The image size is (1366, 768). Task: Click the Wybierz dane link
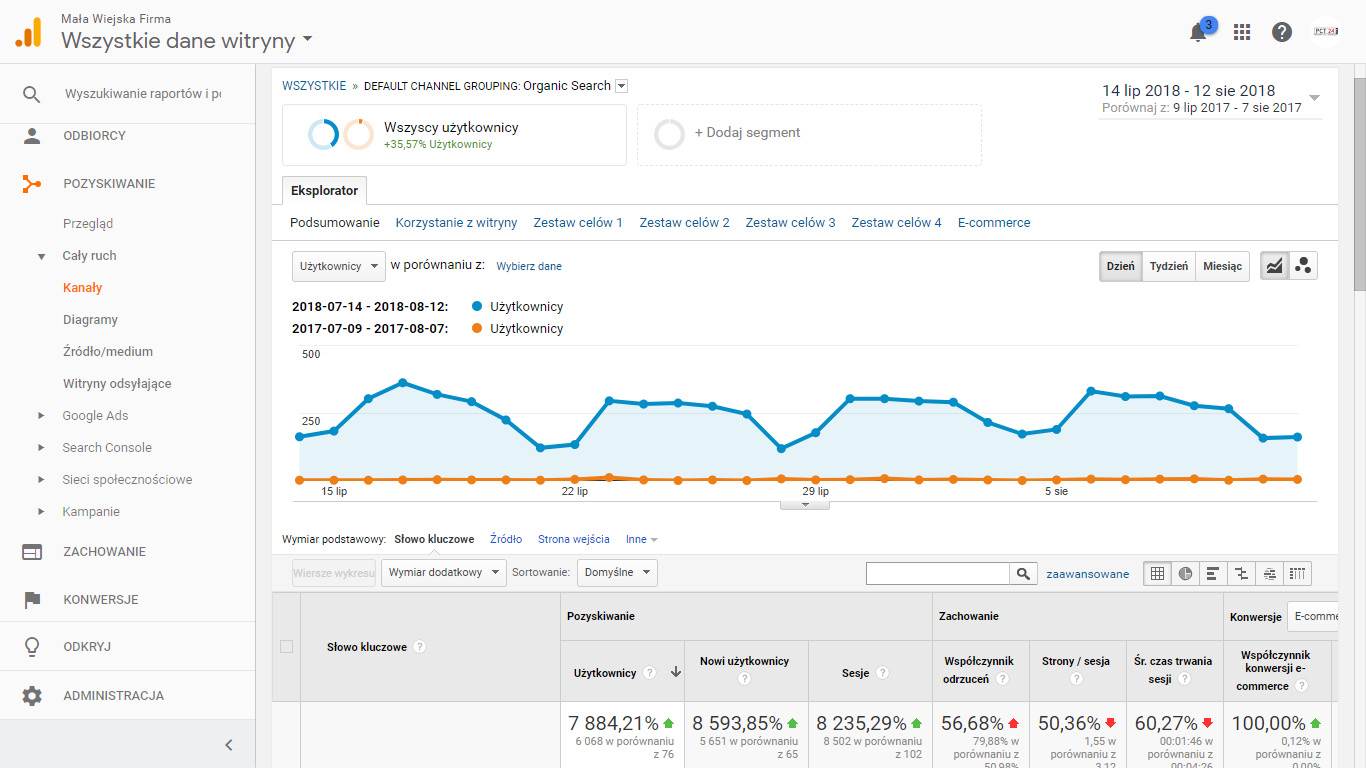pyautogui.click(x=529, y=267)
